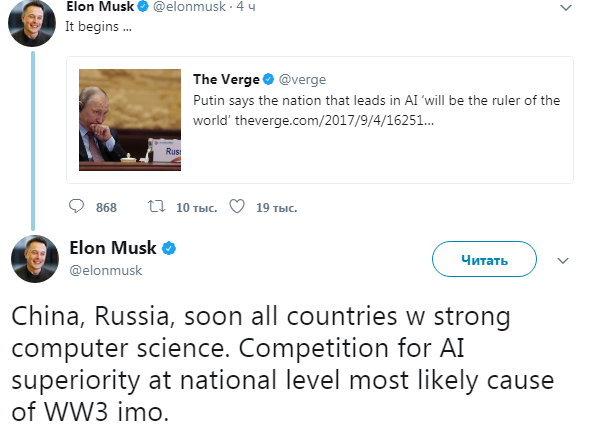Click the reply speech-bubble icon
This screenshot has width=601, height=429.
click(78, 207)
